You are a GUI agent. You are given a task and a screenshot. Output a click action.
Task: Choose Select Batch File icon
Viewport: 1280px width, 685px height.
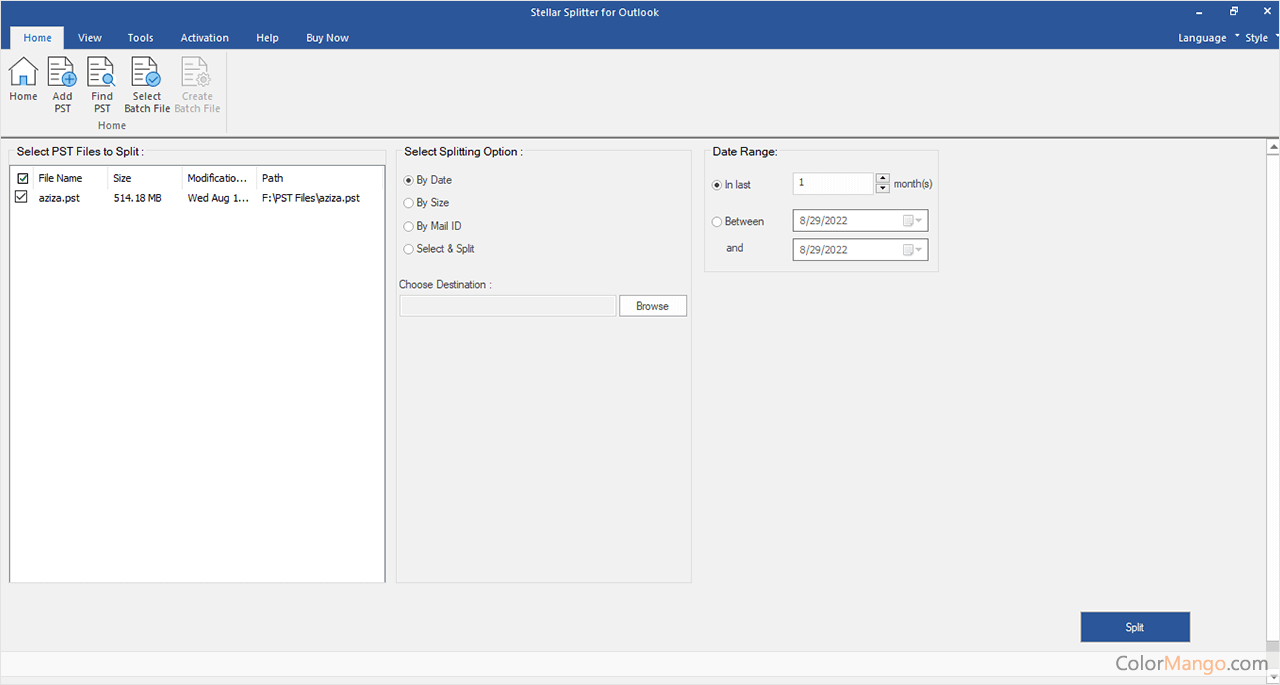coord(147,85)
